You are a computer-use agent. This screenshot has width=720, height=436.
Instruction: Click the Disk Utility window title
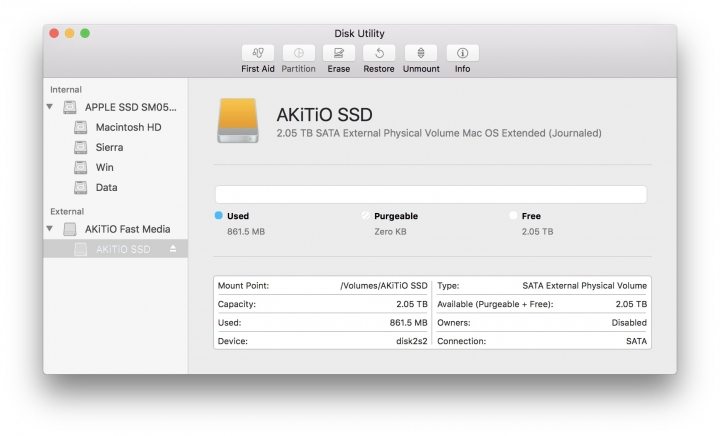[359, 34]
